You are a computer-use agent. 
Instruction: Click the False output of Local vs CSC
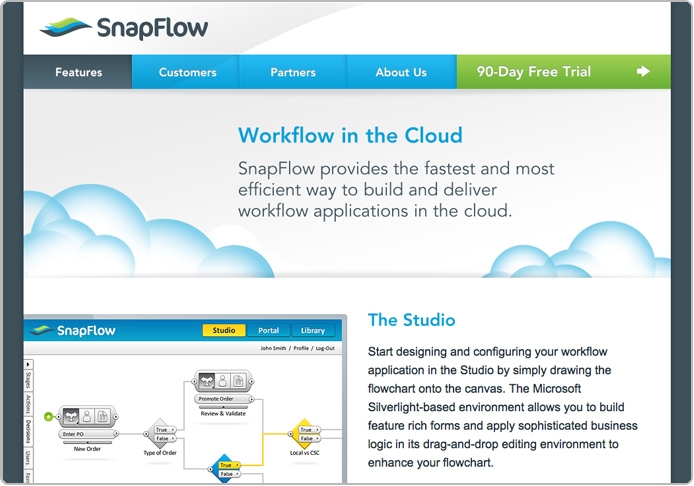click(x=309, y=438)
